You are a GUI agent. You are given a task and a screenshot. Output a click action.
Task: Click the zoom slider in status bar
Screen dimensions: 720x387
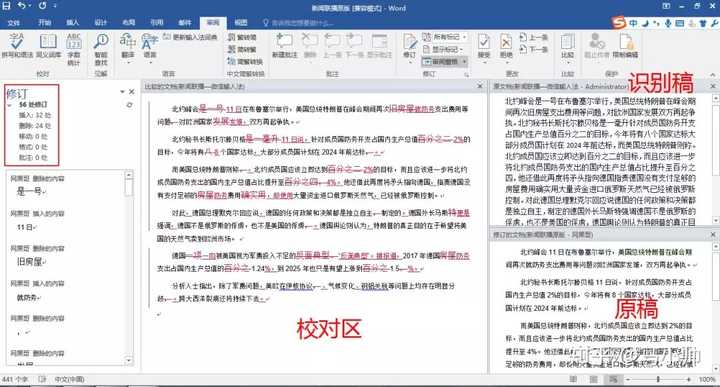pos(658,379)
